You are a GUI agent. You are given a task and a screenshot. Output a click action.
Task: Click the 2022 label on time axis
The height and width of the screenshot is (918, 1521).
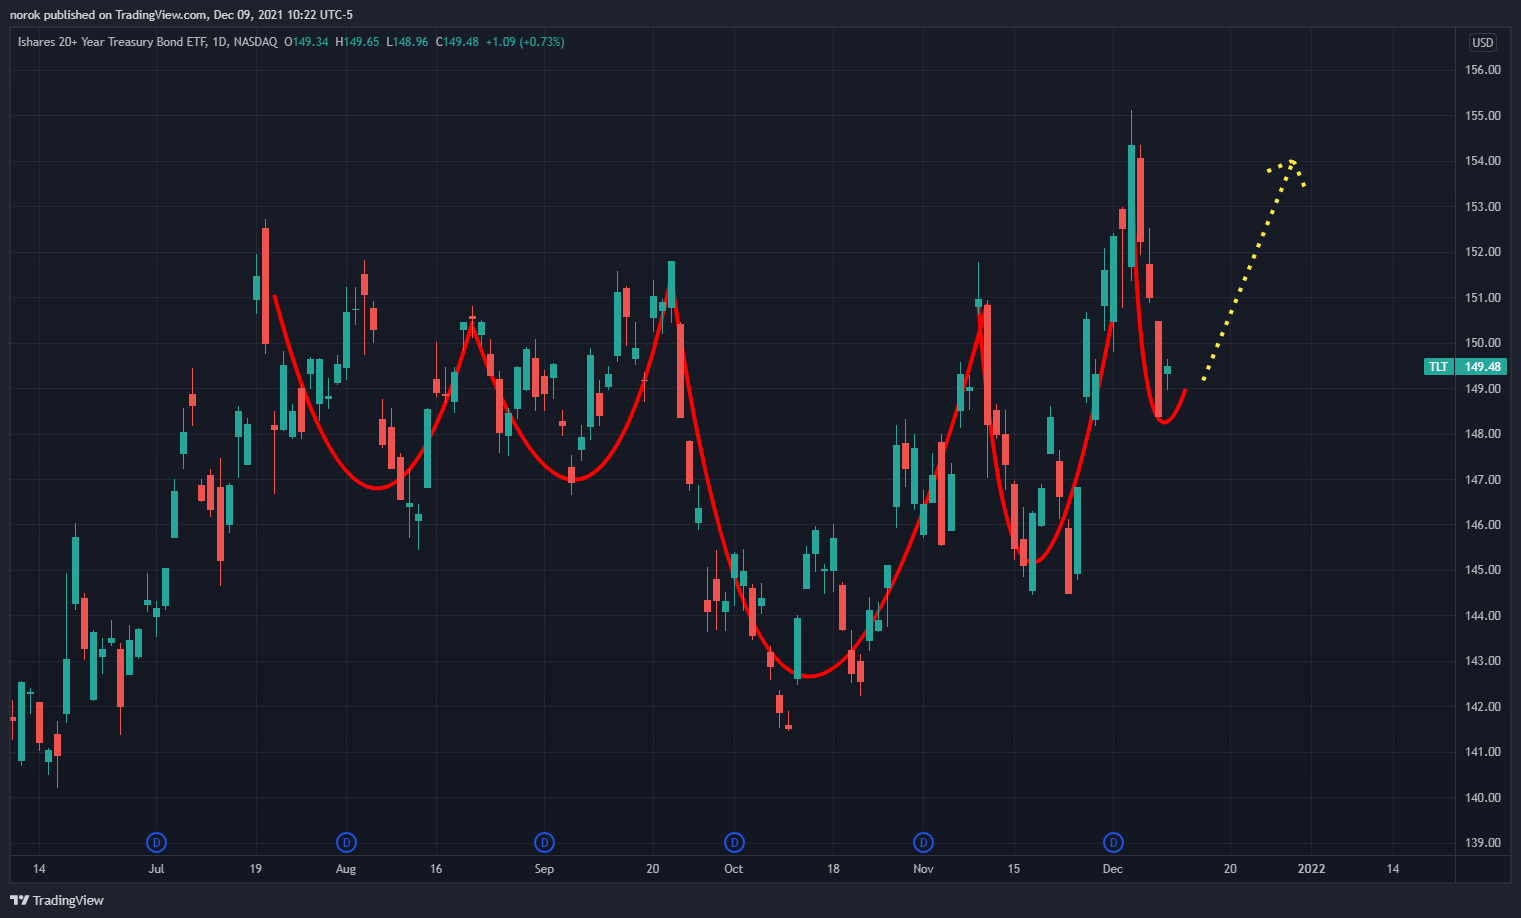tap(1311, 869)
